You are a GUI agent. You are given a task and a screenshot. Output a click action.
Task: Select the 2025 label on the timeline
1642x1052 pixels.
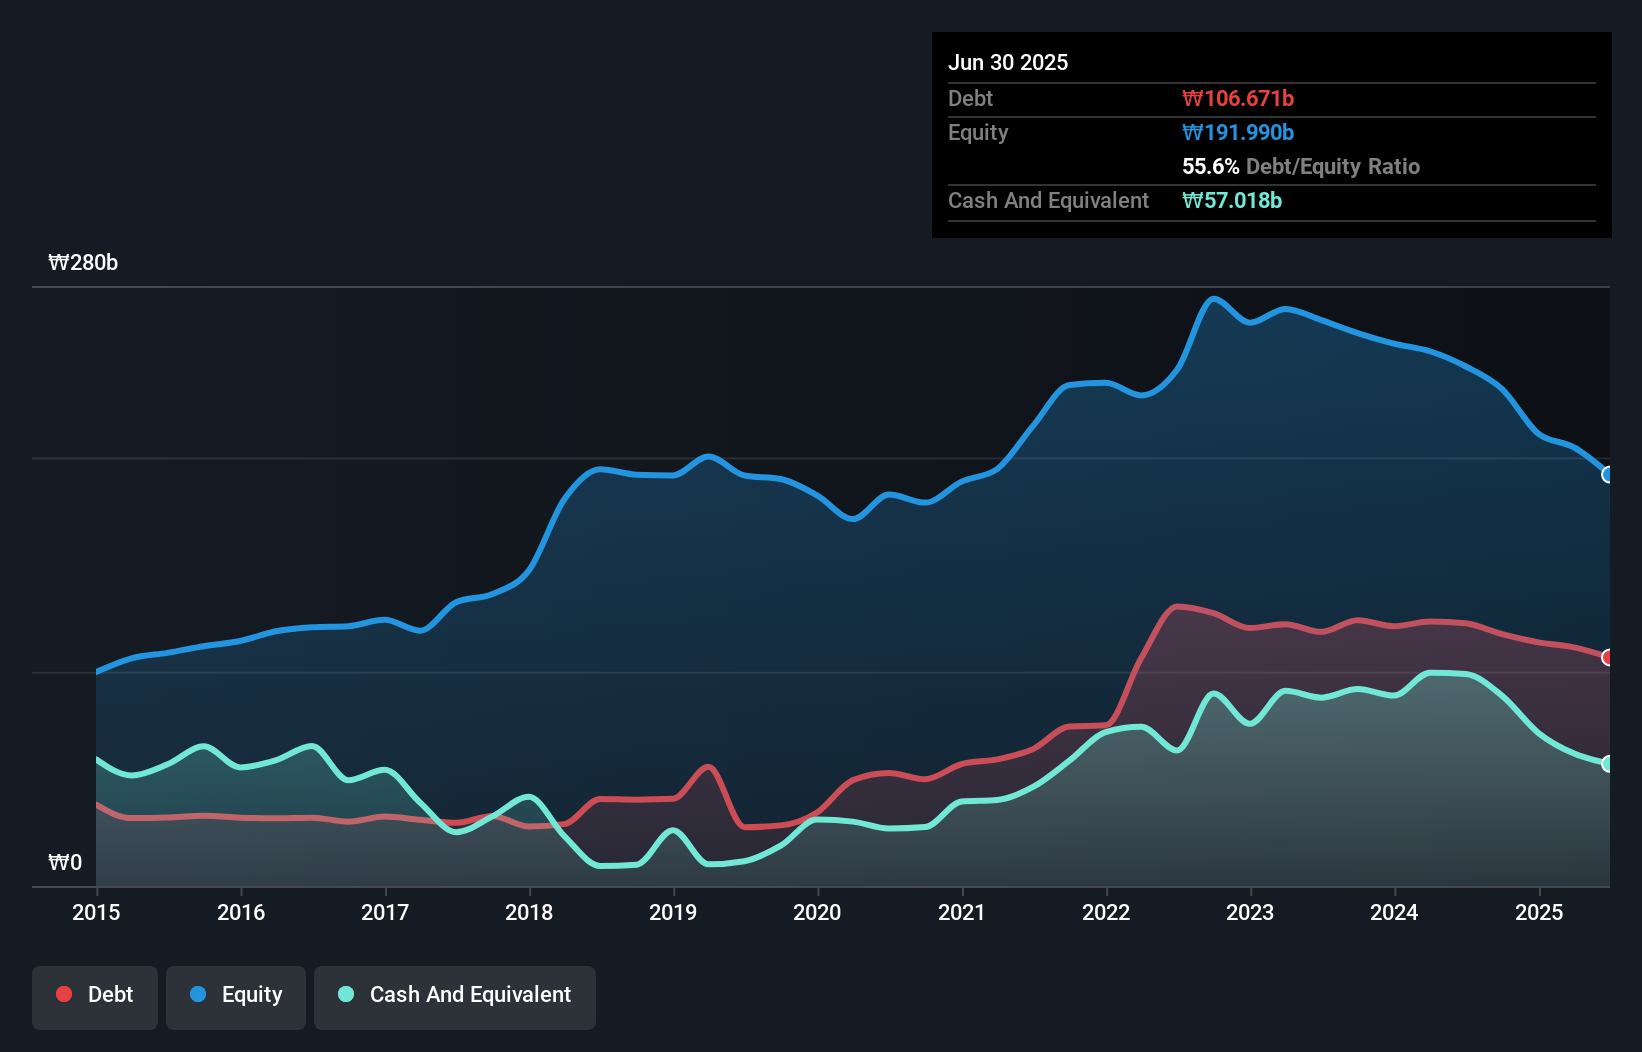[1540, 912]
